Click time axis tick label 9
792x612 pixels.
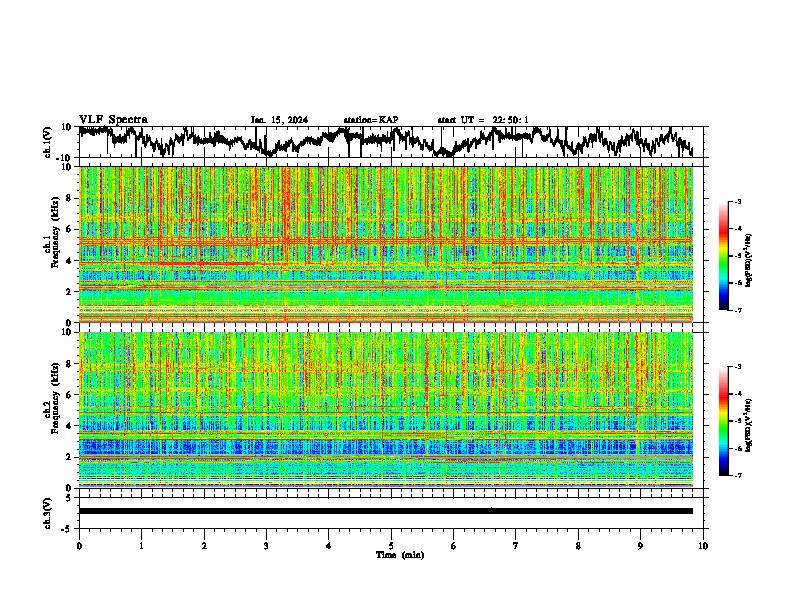tap(640, 546)
